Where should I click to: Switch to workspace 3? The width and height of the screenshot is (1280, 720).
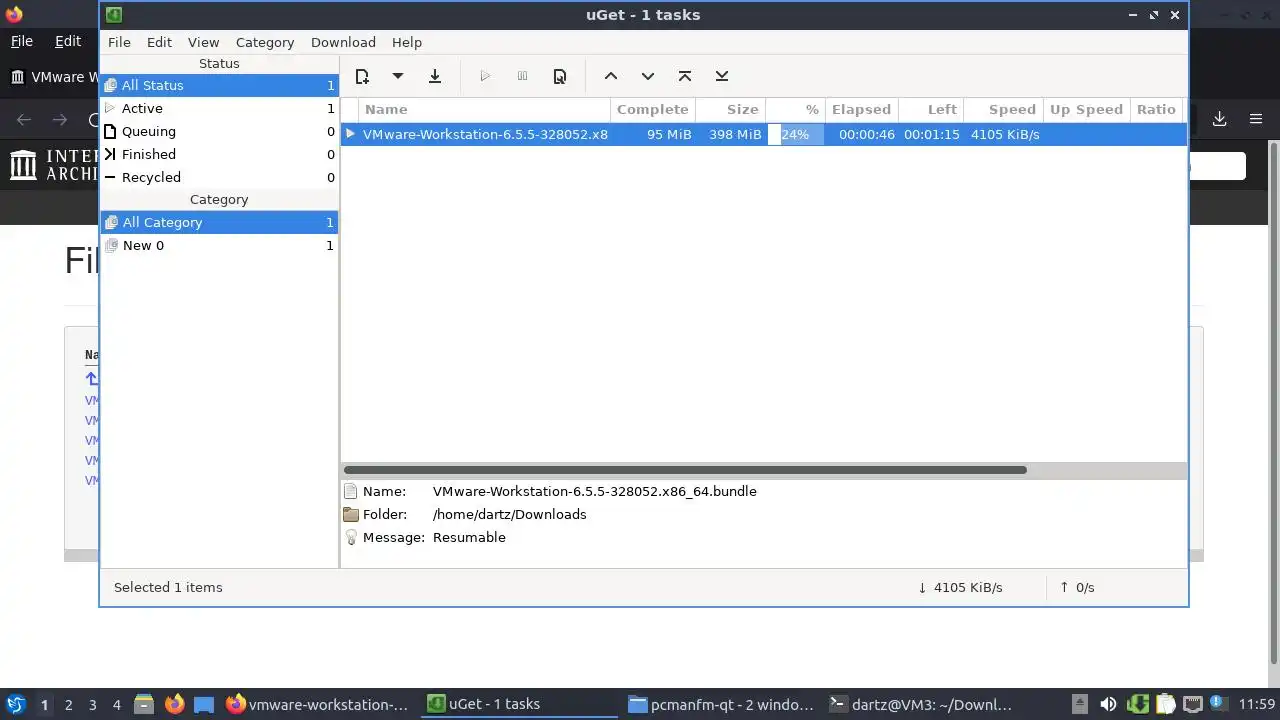point(93,704)
